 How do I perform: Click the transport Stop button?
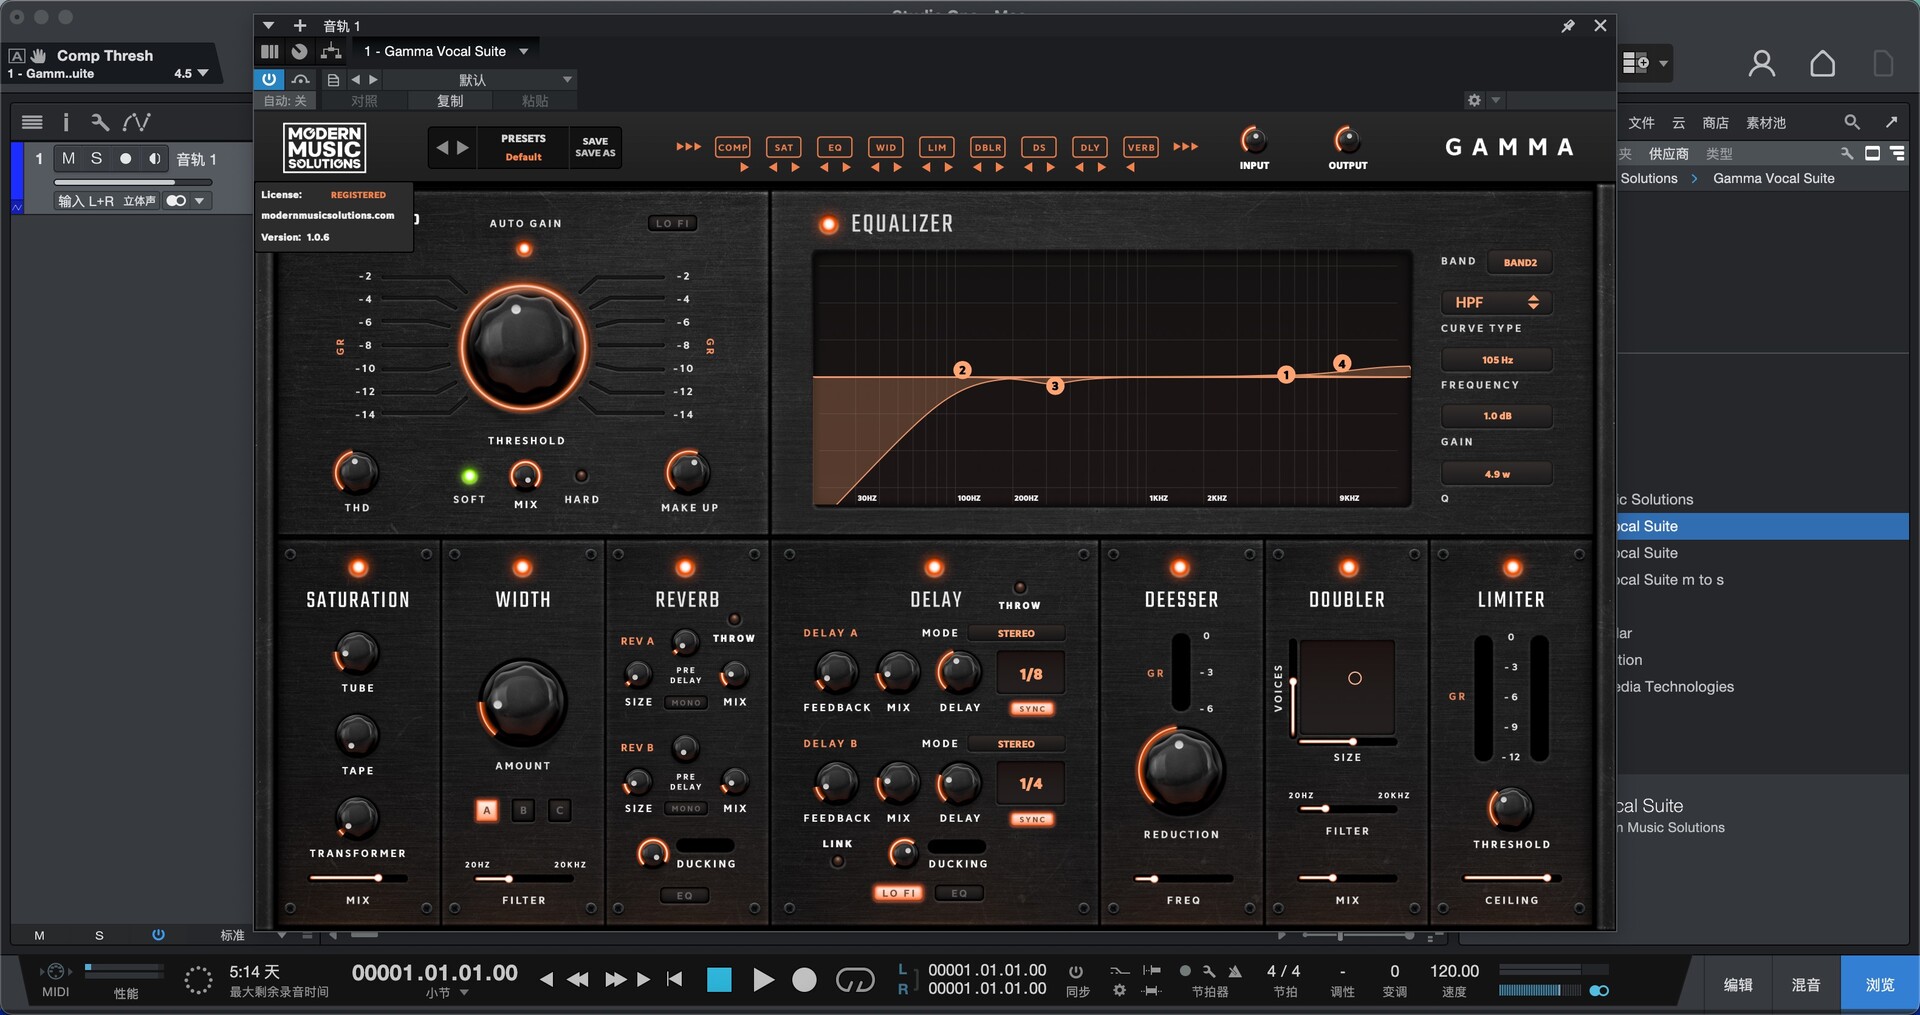tap(719, 980)
